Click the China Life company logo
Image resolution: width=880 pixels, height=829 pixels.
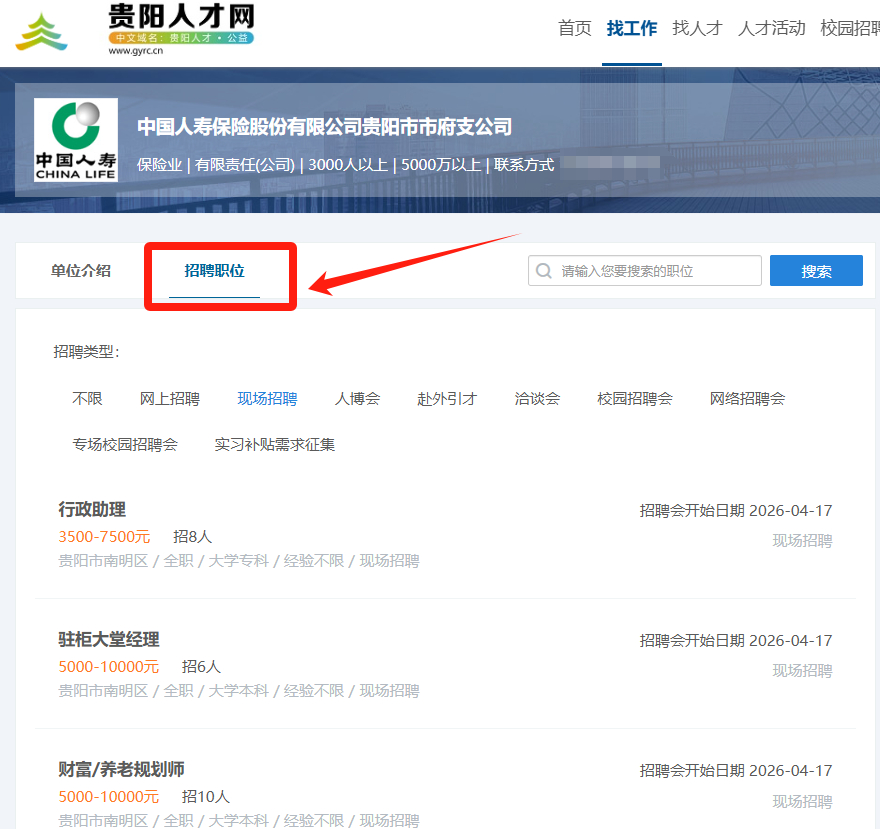[76, 140]
